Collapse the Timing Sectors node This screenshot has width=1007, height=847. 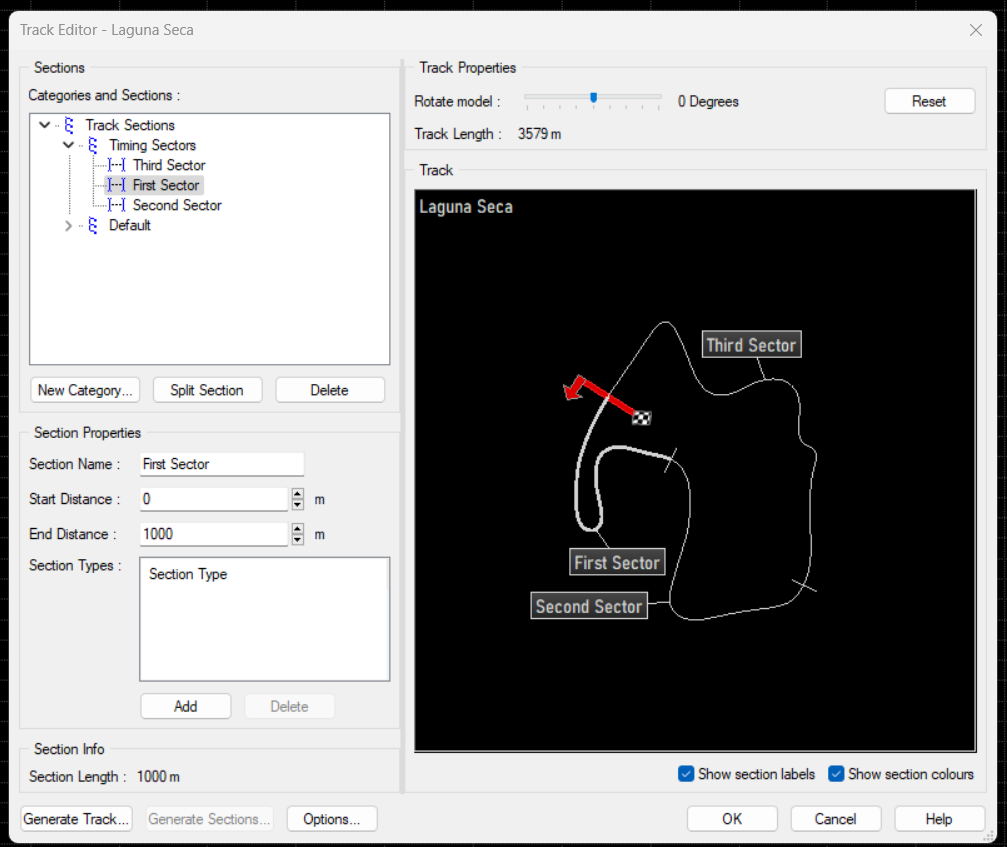[x=68, y=145]
